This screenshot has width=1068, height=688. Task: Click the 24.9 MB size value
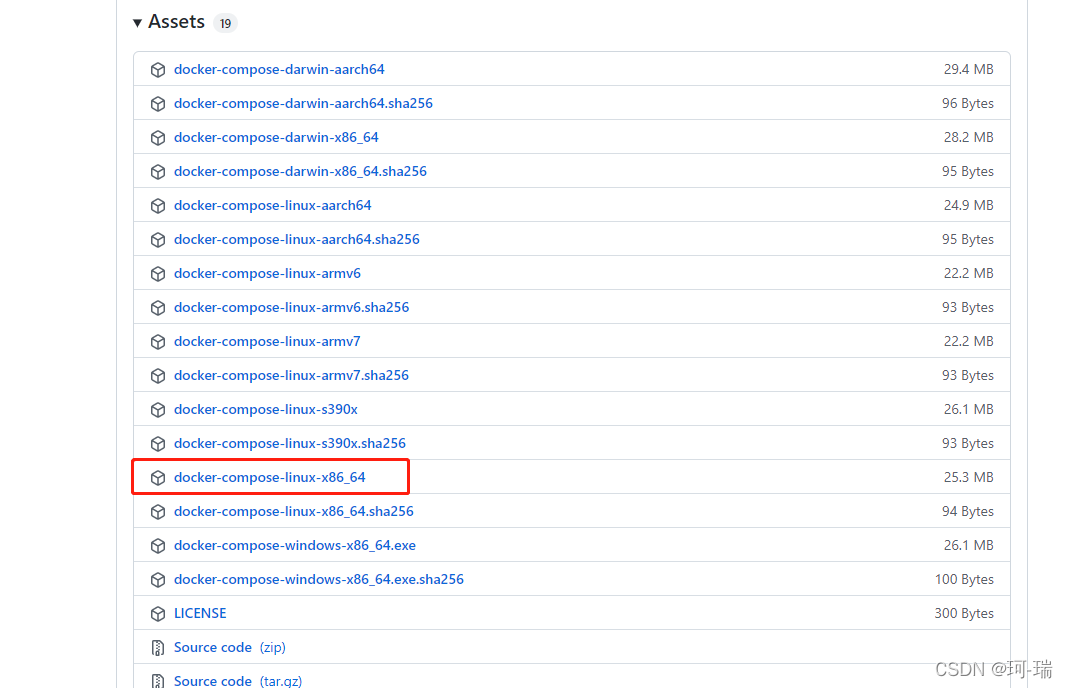pos(969,205)
